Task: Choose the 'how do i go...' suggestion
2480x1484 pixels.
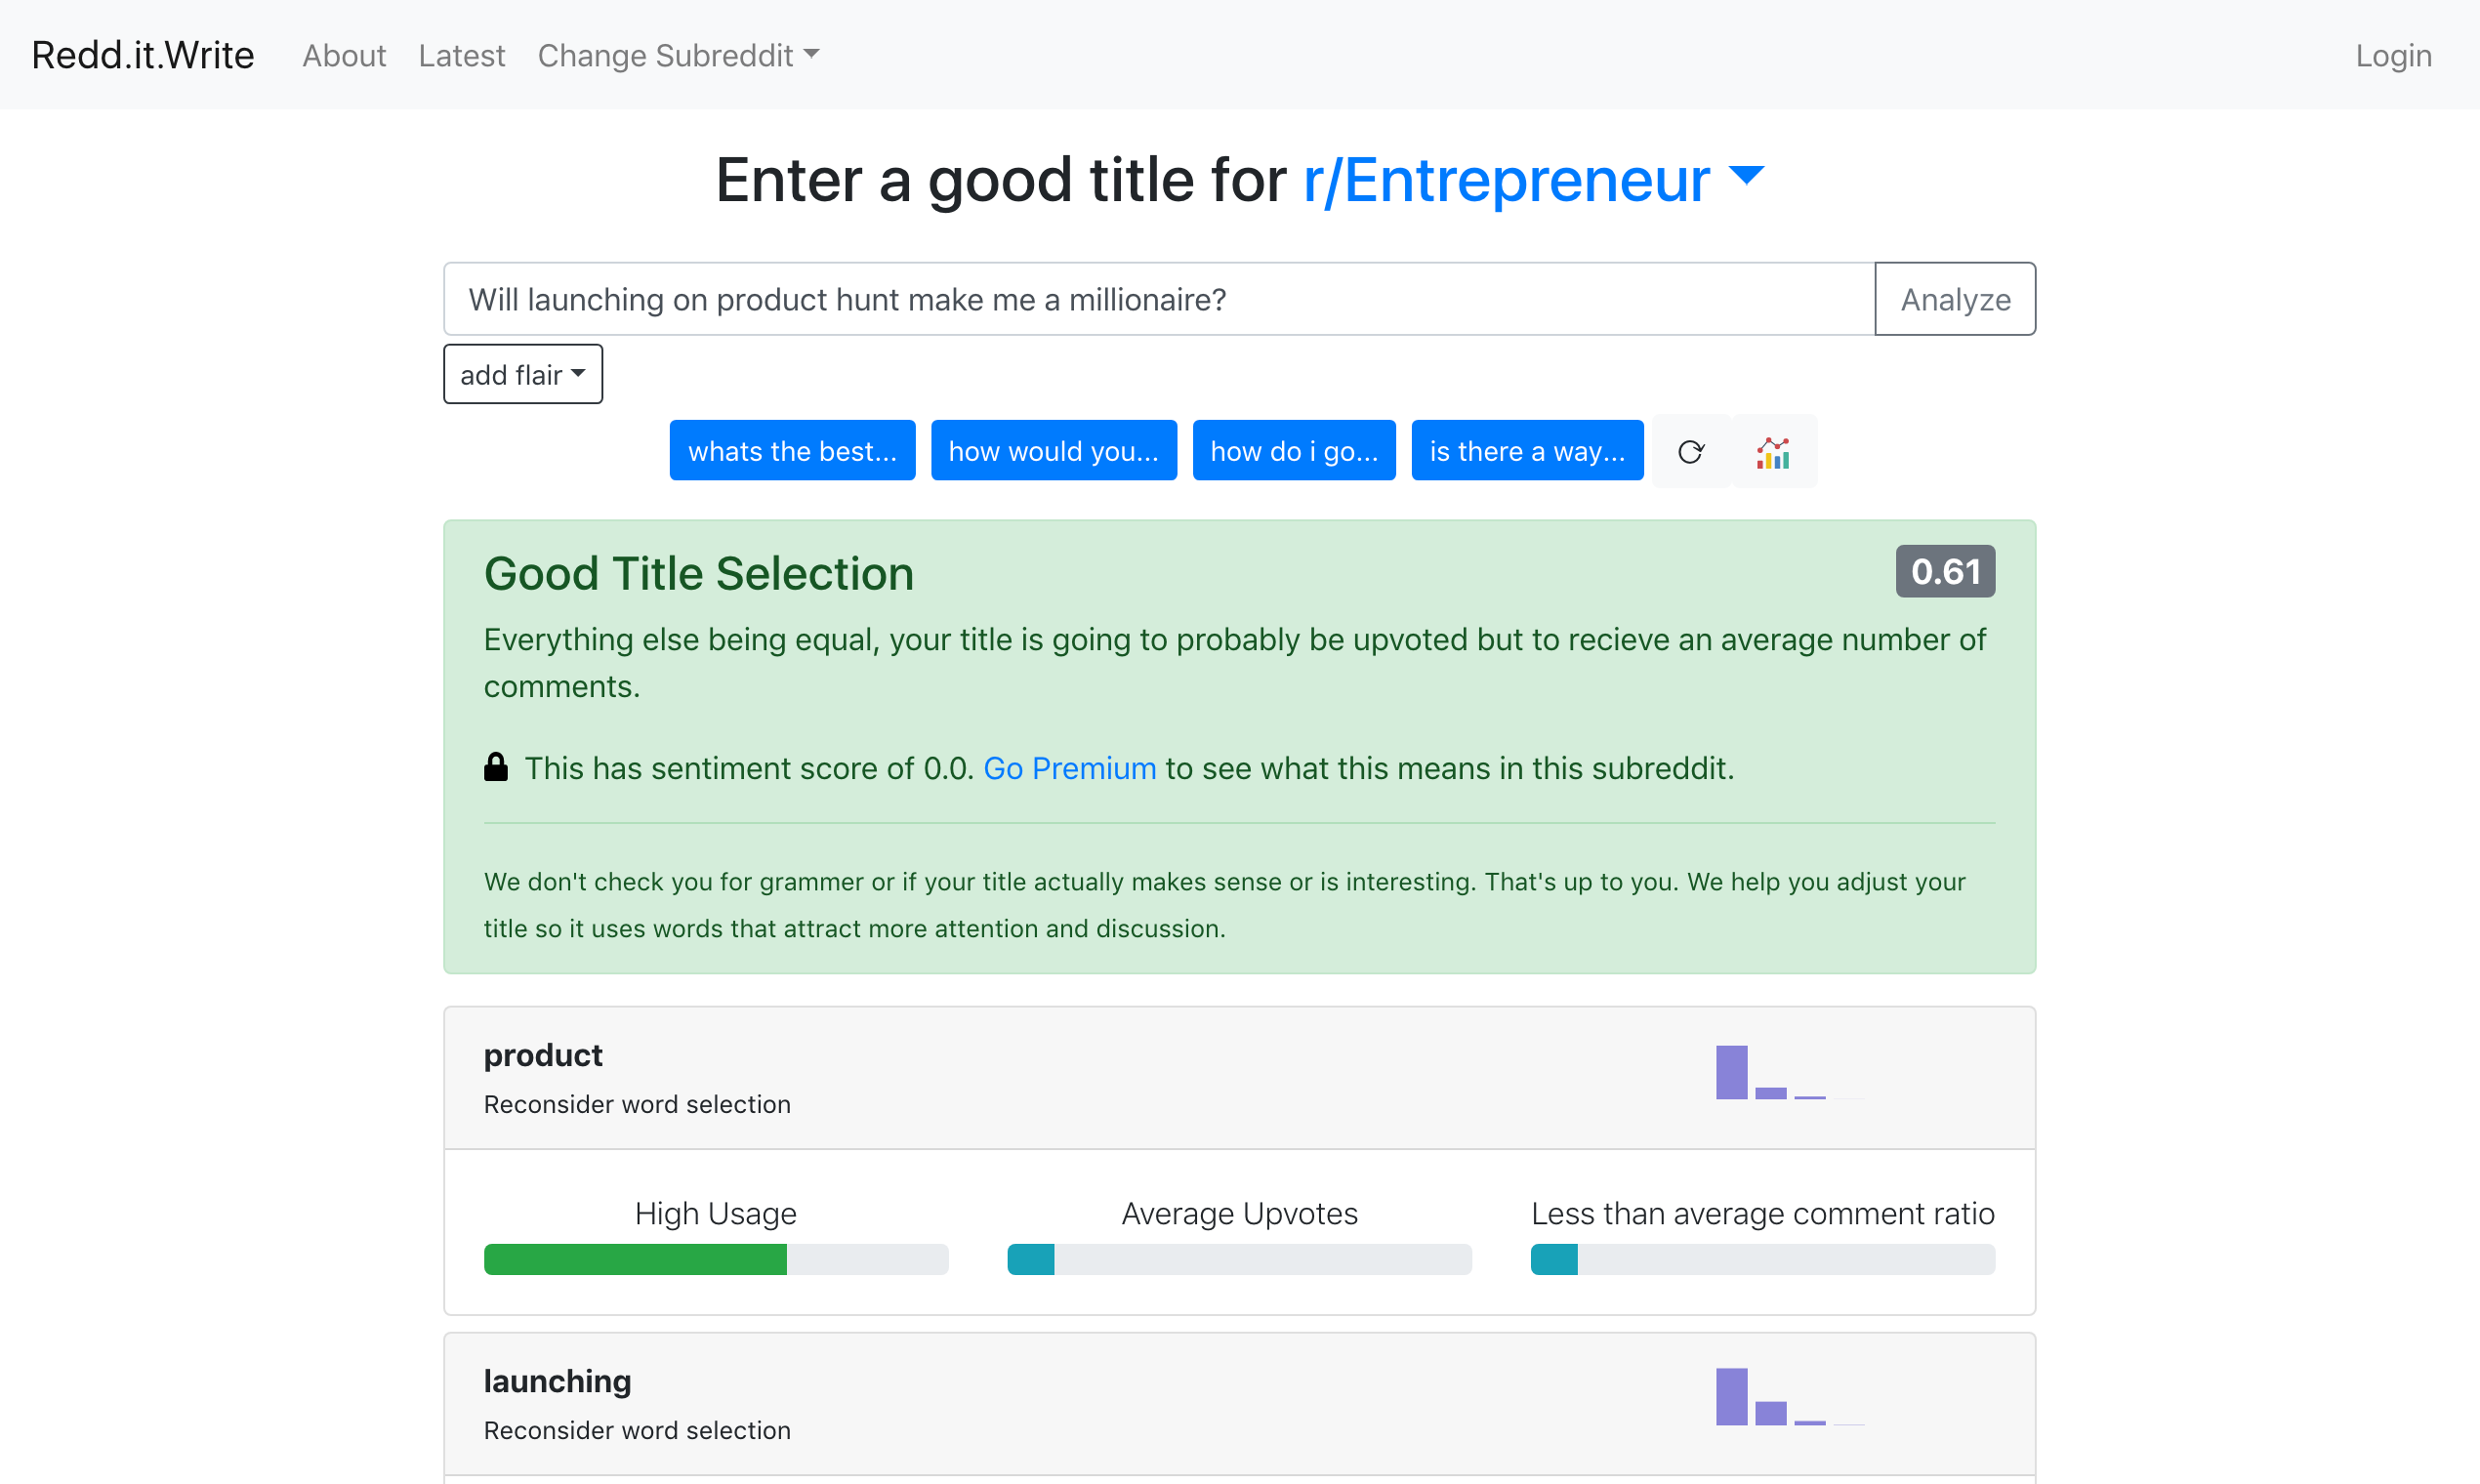Action: click(x=1294, y=451)
